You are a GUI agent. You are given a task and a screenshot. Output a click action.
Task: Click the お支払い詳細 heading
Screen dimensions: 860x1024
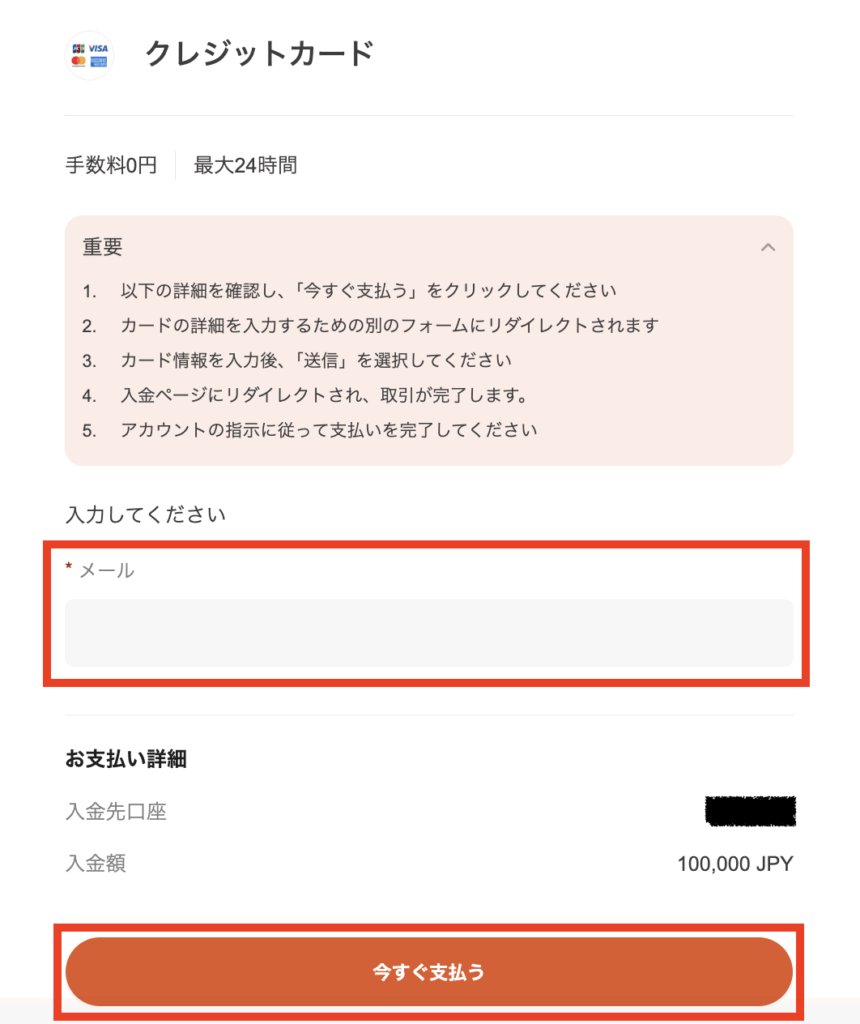coord(126,759)
